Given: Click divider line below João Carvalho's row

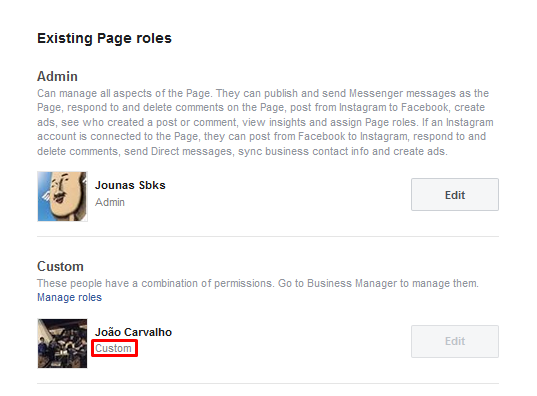Looking at the screenshot, I should click(268, 384).
